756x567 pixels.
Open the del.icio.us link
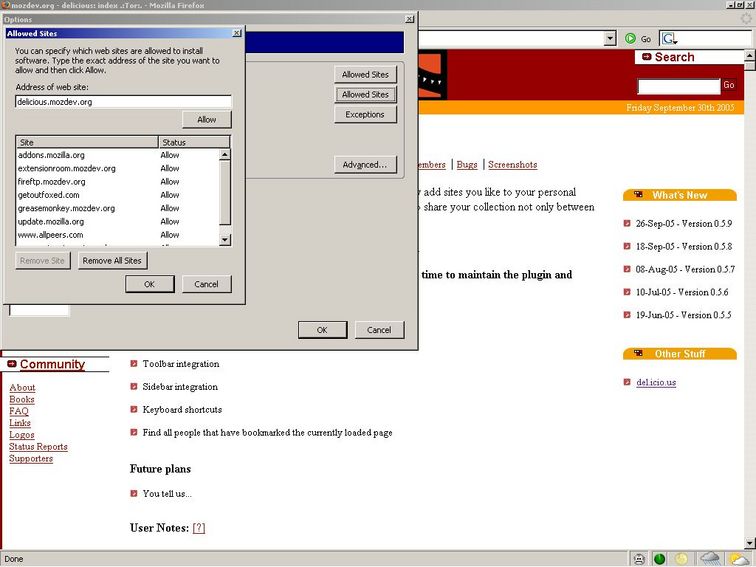coord(656,382)
